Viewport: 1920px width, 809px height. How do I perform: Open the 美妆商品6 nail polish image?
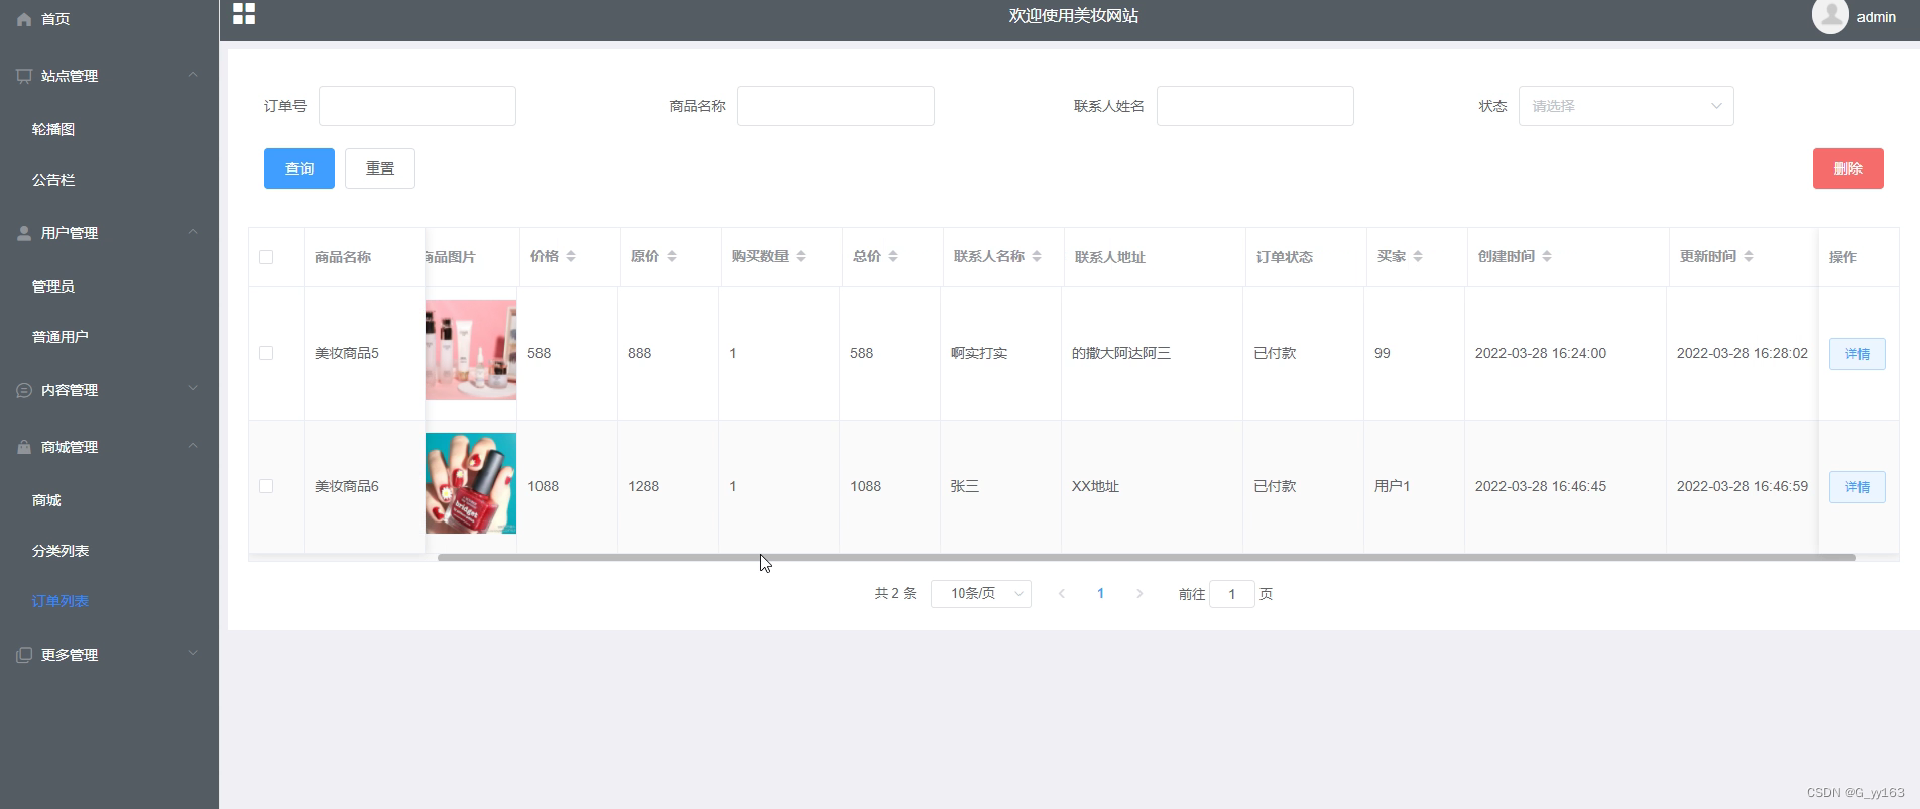(471, 483)
